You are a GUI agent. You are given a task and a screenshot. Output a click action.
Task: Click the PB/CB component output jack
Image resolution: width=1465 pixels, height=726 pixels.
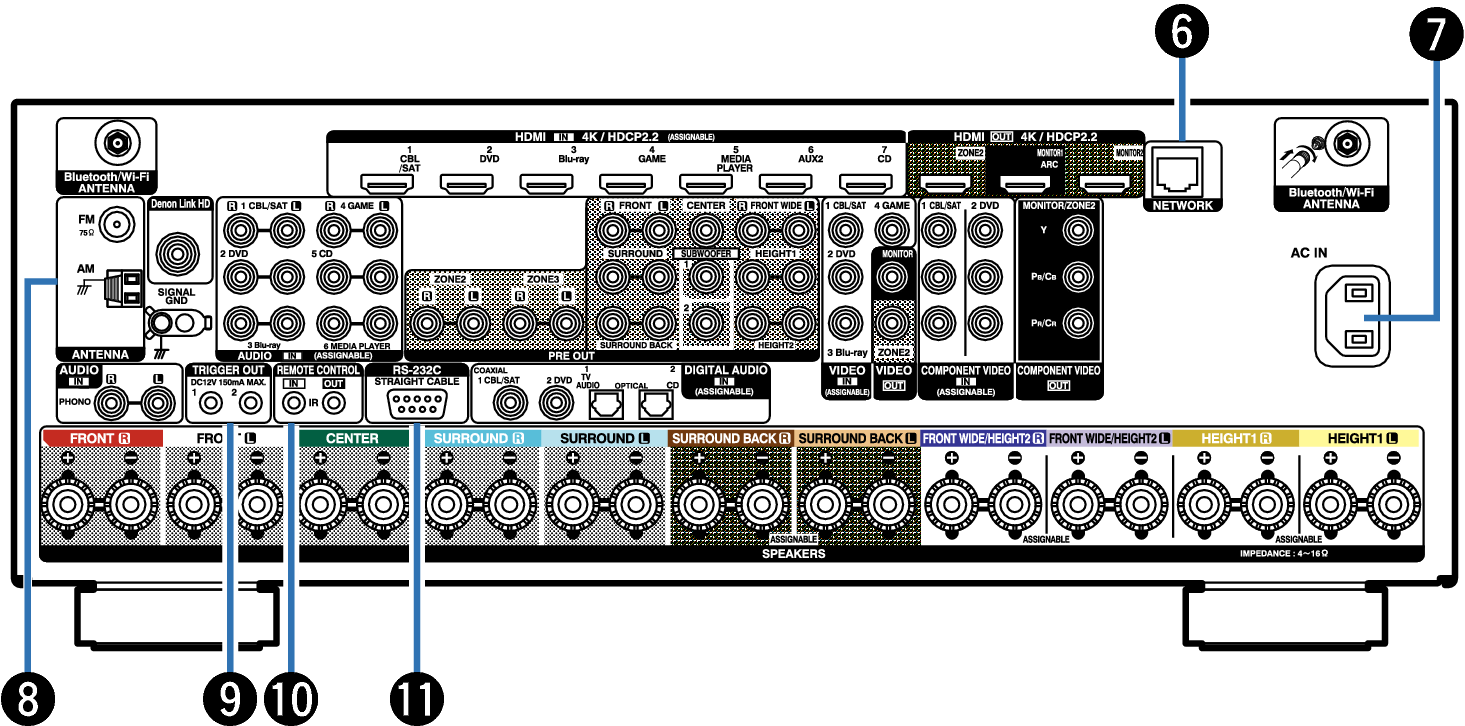pyautogui.click(x=1077, y=274)
